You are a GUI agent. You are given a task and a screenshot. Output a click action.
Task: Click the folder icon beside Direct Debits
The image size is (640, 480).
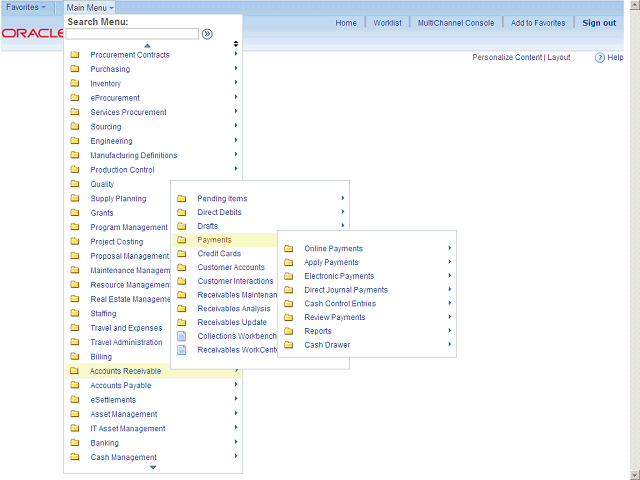click(182, 212)
